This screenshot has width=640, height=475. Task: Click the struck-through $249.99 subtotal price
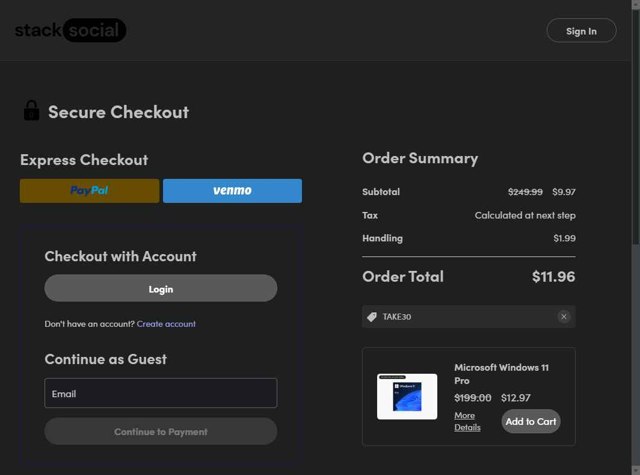525,192
